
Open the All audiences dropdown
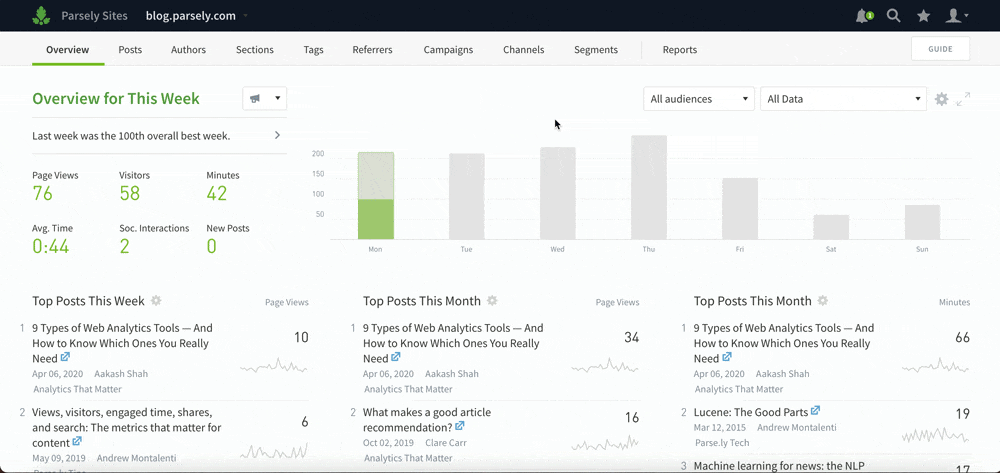click(x=699, y=99)
